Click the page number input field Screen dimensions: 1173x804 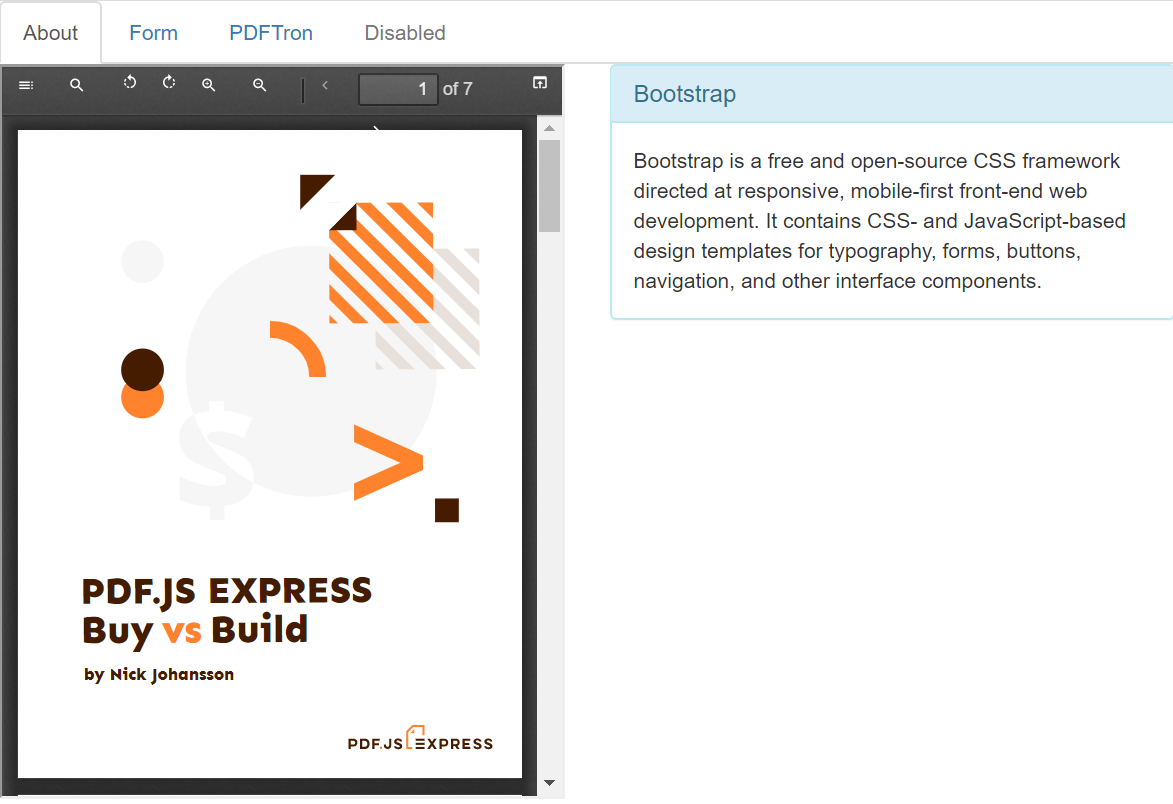click(x=398, y=88)
